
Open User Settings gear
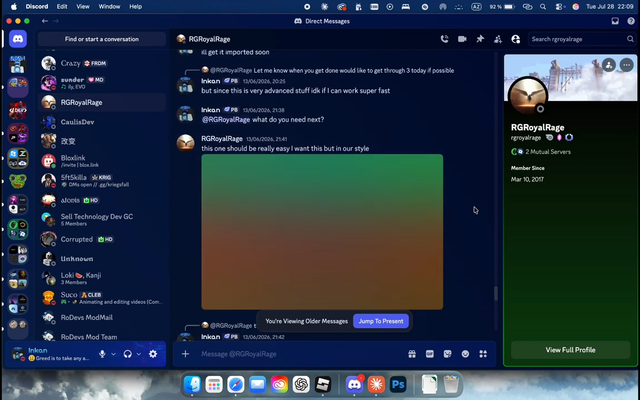[x=153, y=354]
